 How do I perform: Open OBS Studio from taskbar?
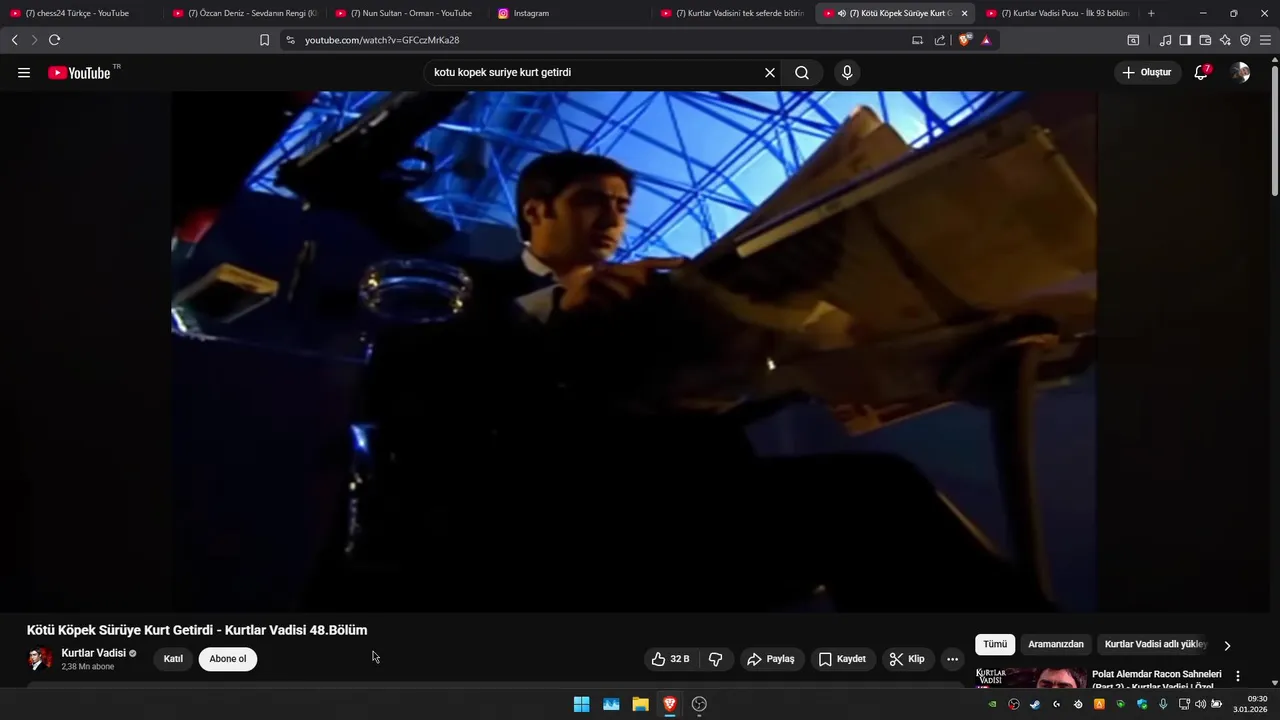699,704
